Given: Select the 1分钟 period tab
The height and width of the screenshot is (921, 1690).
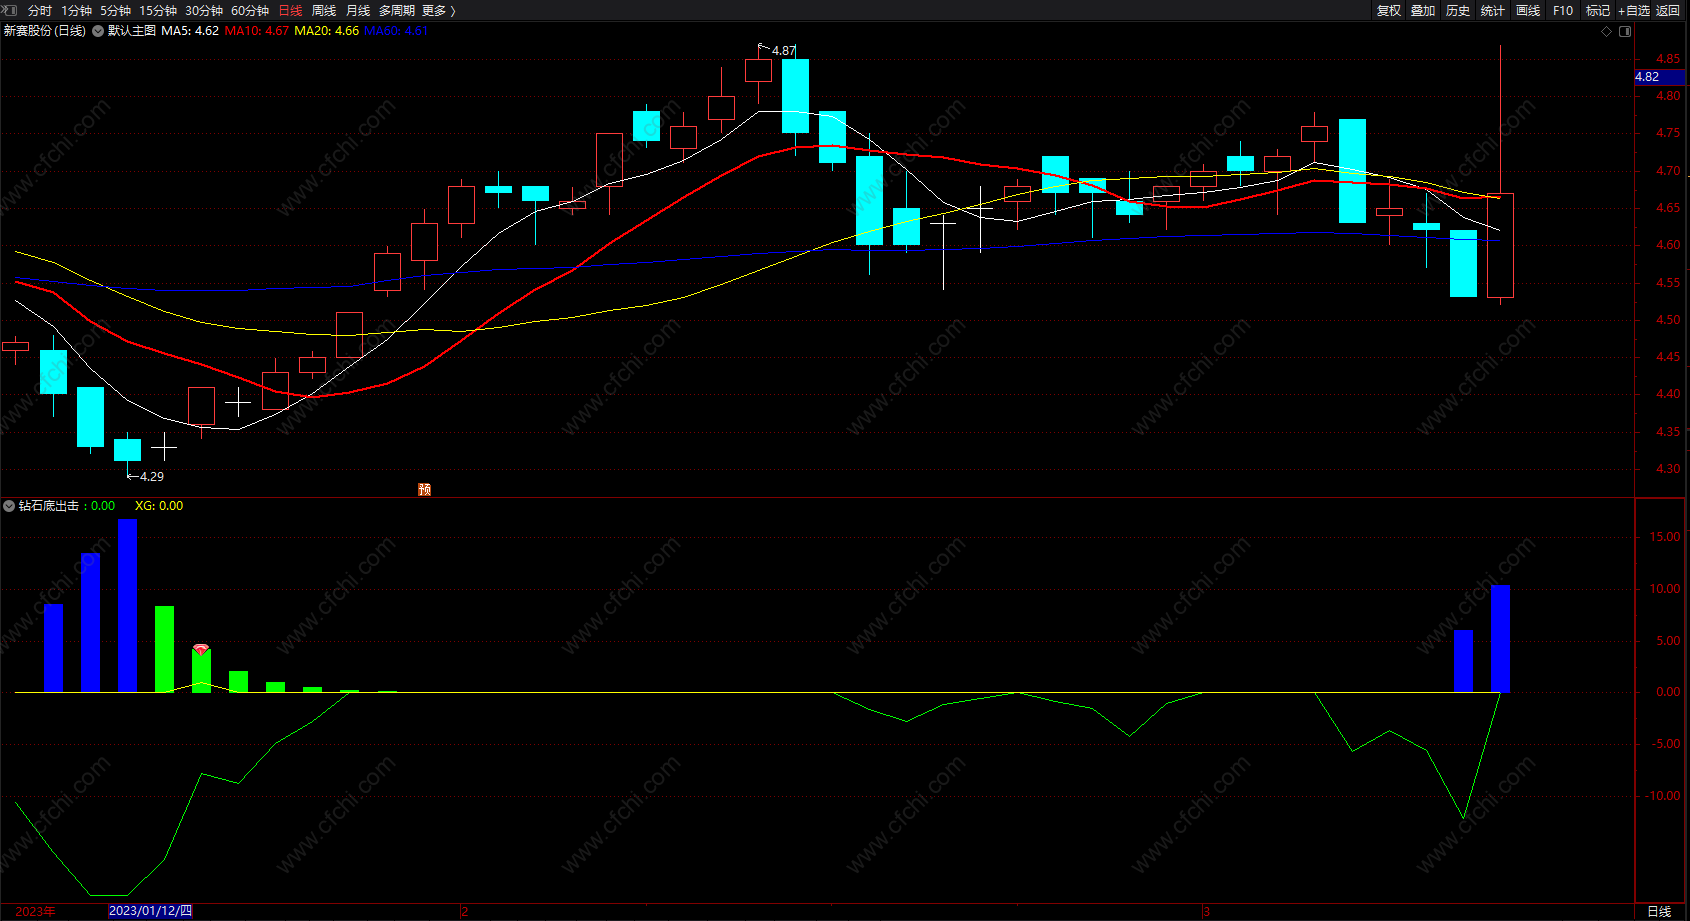Looking at the screenshot, I should click(77, 11).
